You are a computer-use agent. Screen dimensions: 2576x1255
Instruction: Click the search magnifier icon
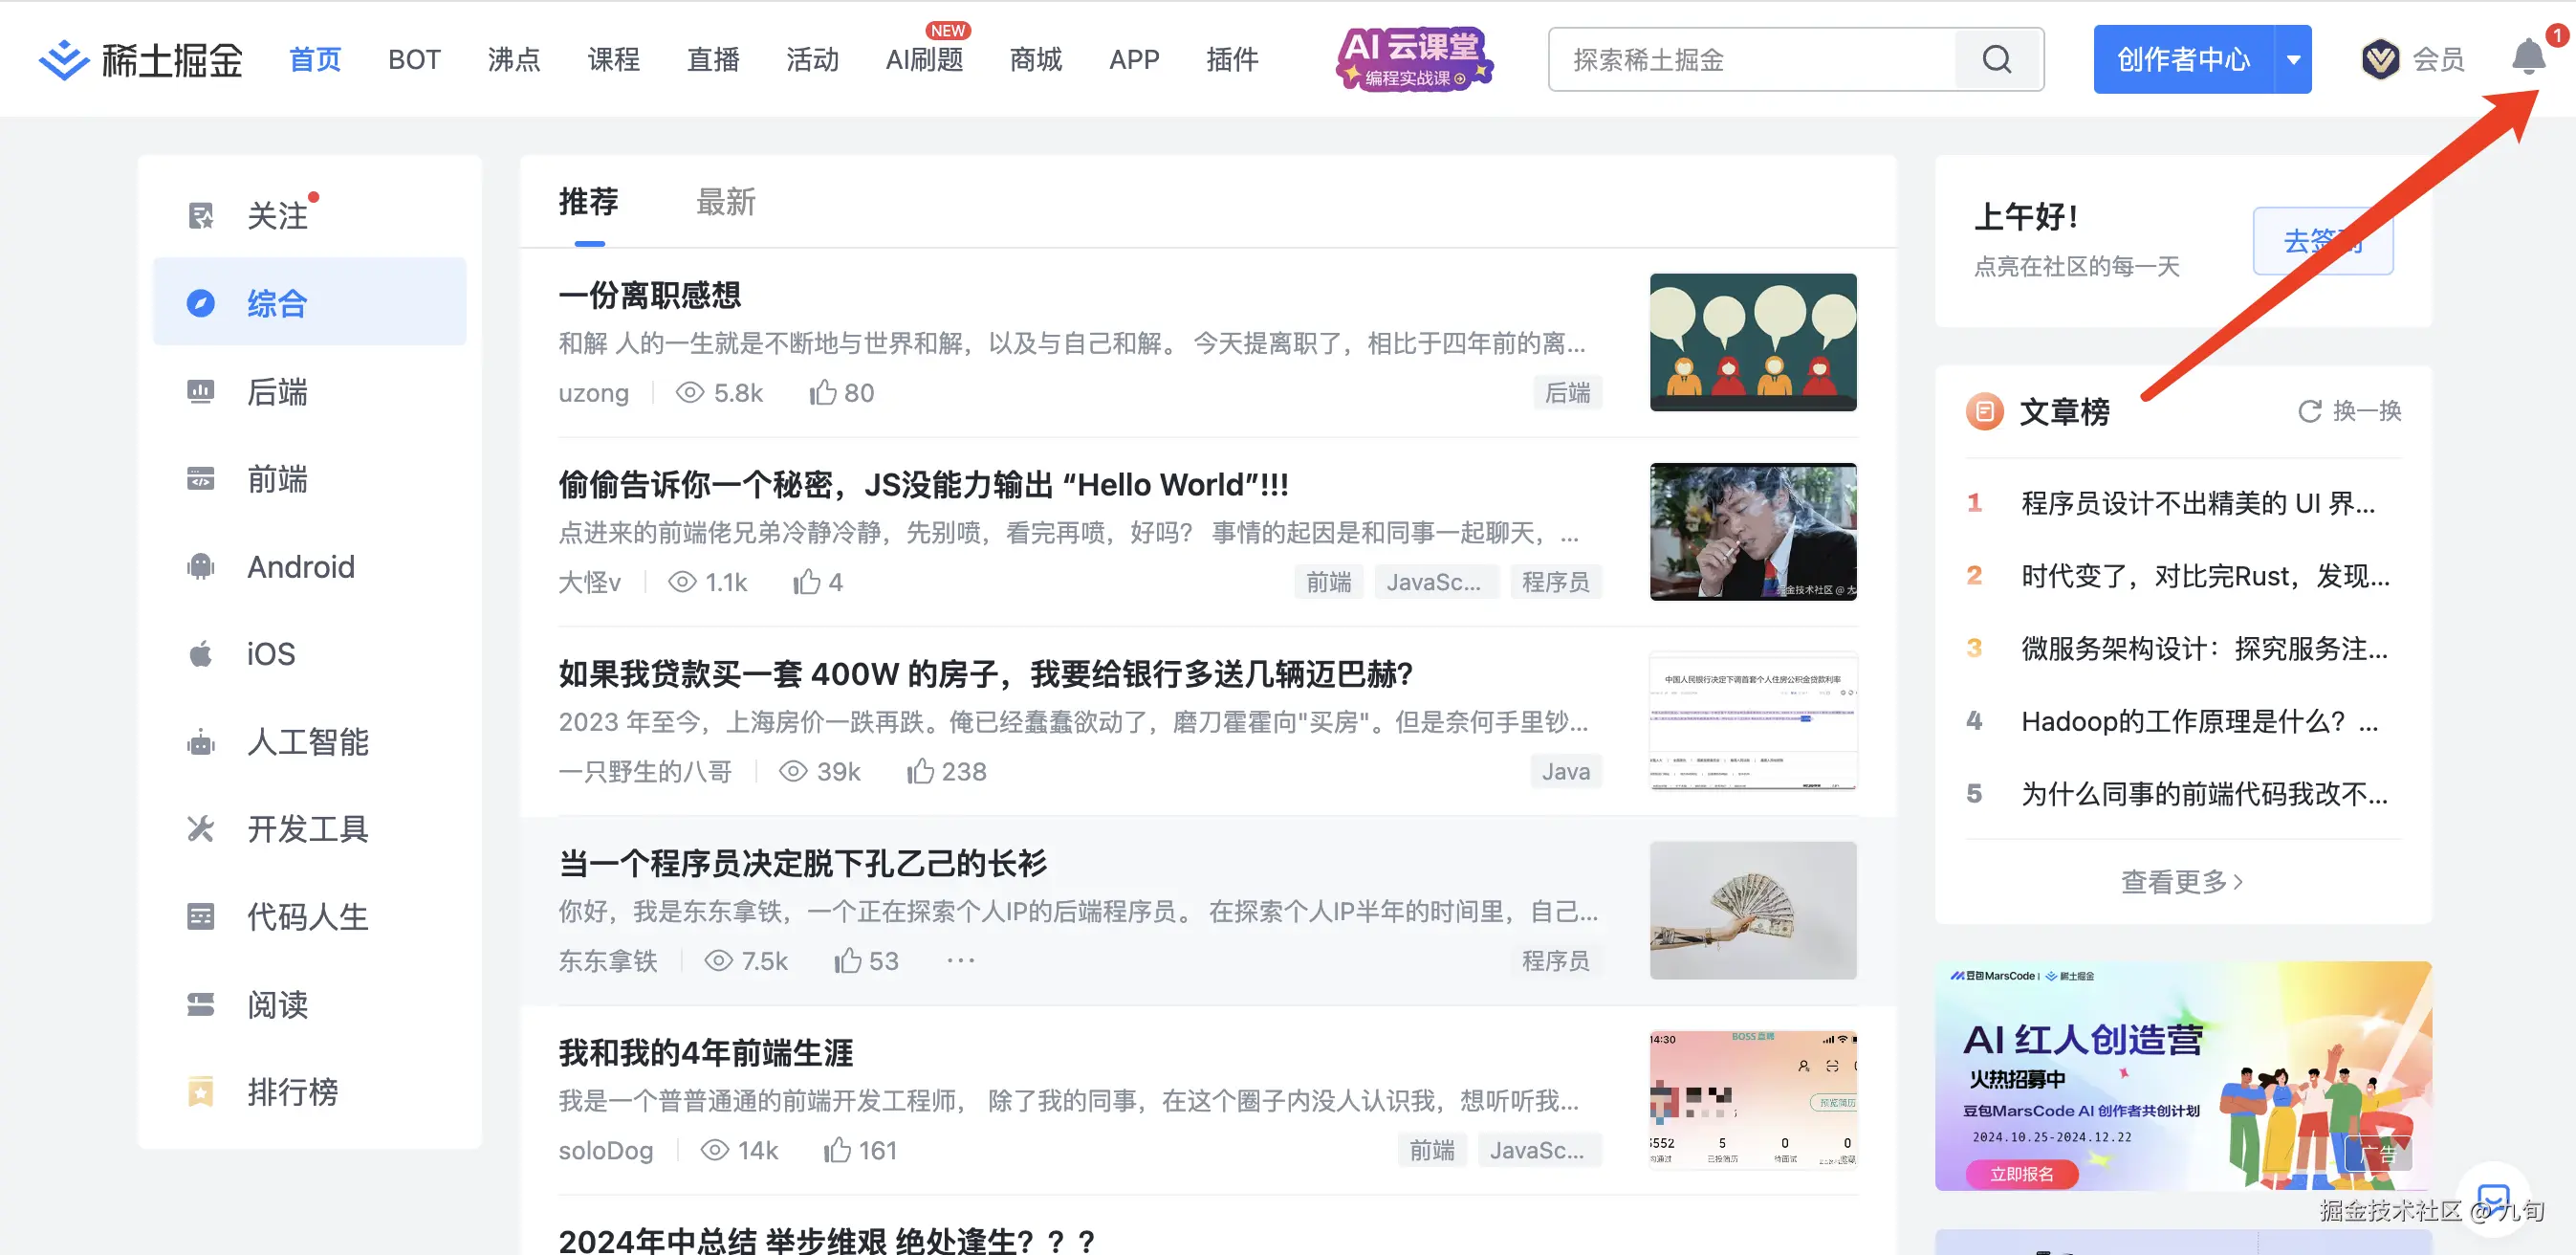(x=1996, y=59)
